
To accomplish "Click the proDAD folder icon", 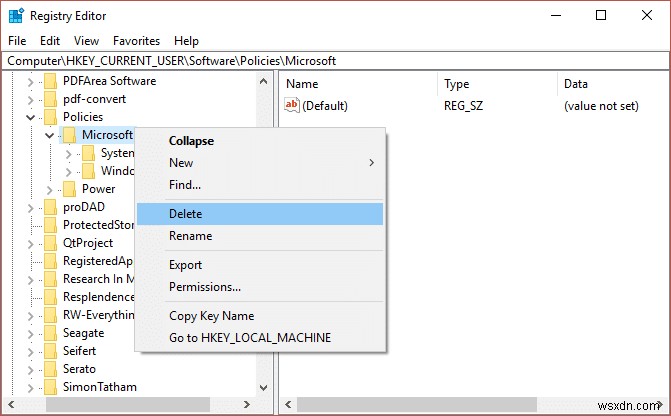I will [x=50, y=207].
